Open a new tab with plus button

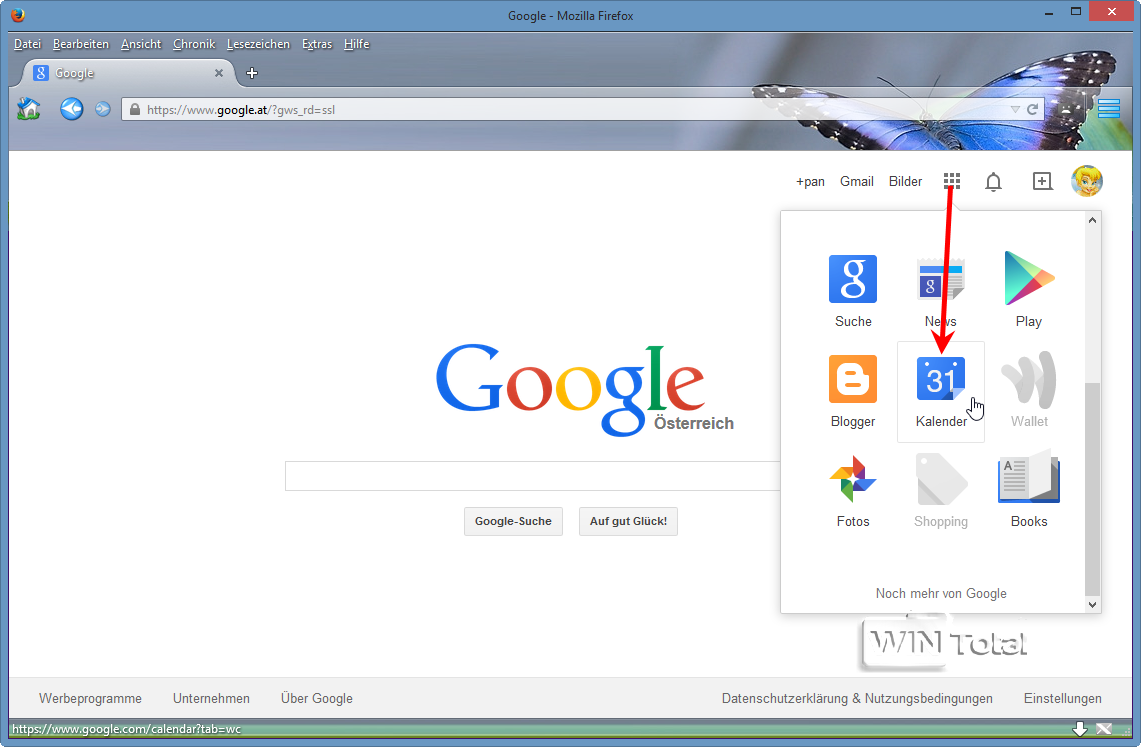point(252,73)
